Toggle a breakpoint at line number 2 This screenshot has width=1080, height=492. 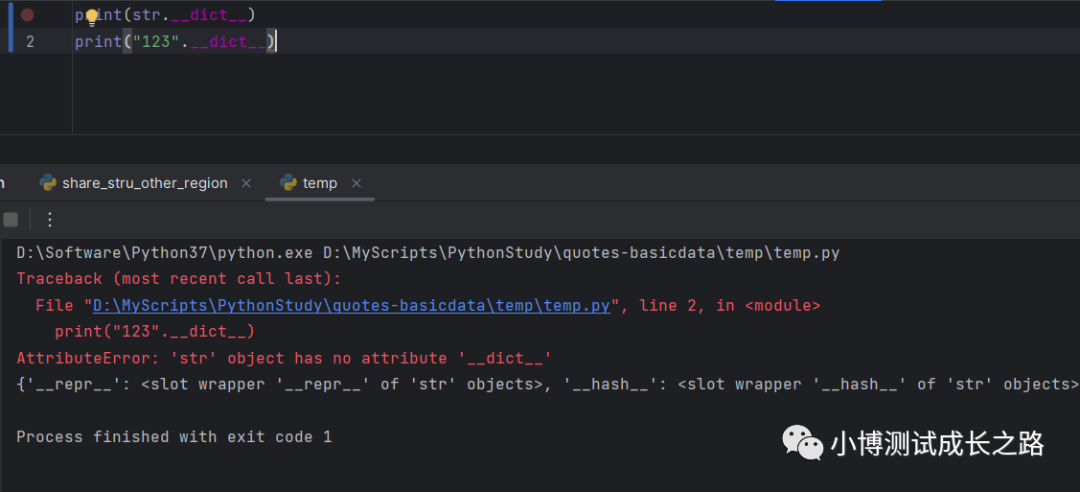pyautogui.click(x=30, y=41)
